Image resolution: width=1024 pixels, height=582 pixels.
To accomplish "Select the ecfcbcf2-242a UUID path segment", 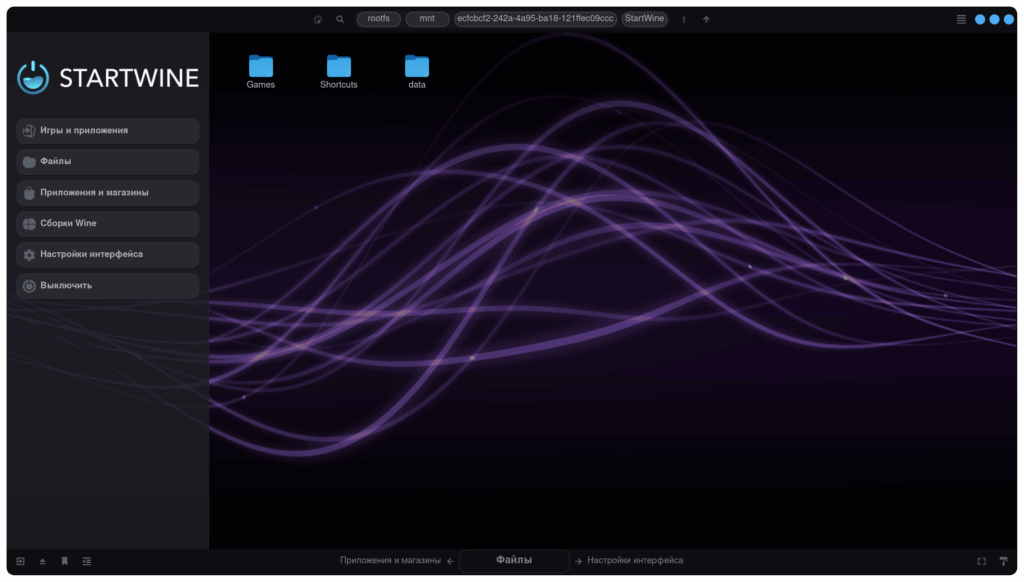I will 536,19.
